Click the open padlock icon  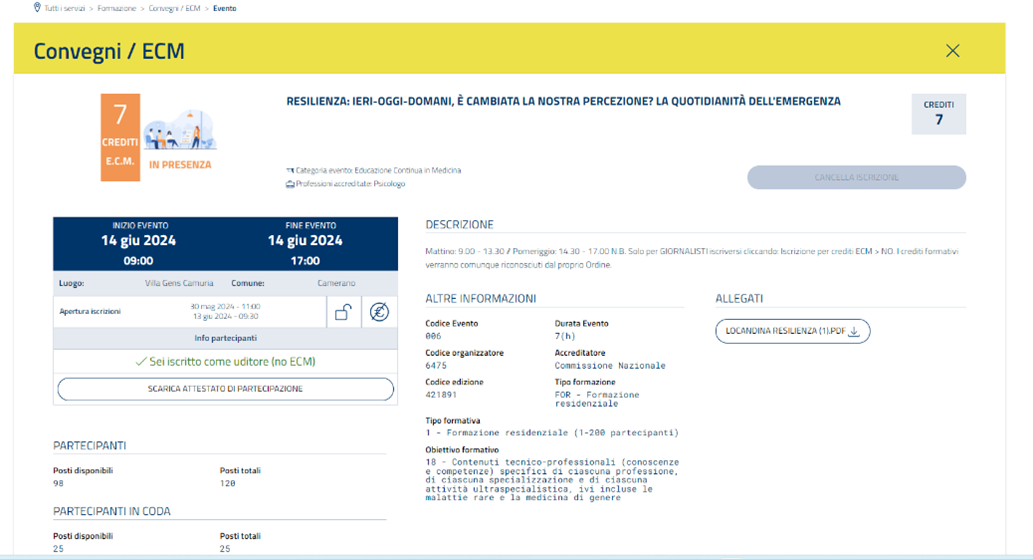(x=343, y=312)
